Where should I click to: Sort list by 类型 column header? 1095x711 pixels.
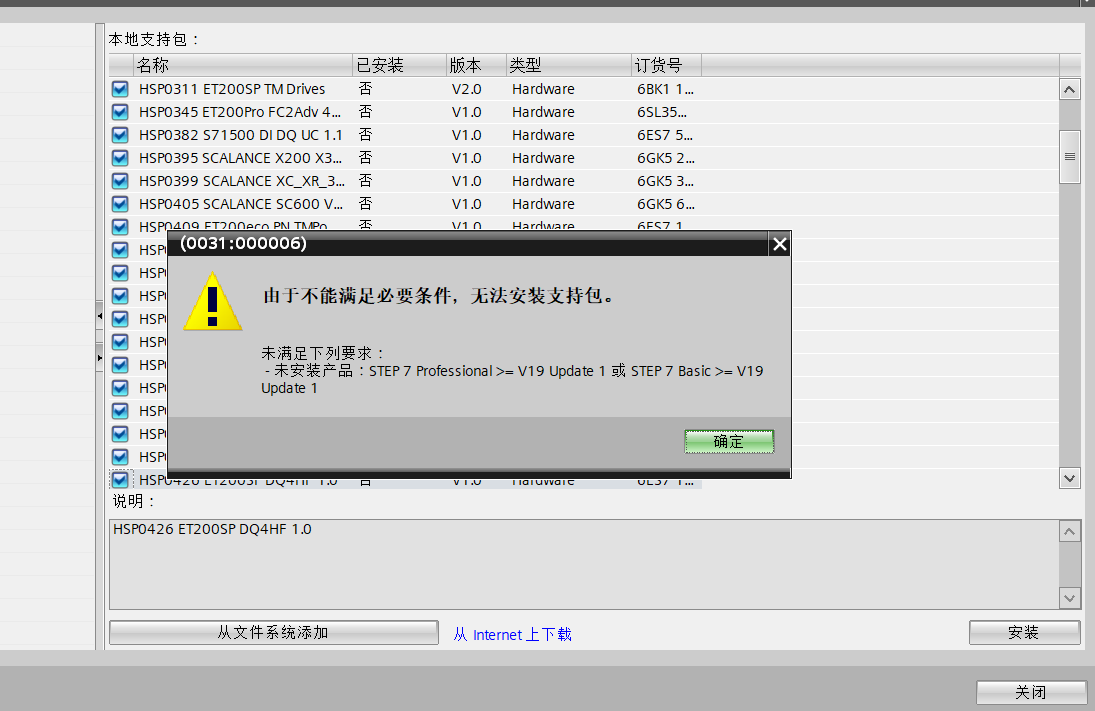tap(569, 66)
